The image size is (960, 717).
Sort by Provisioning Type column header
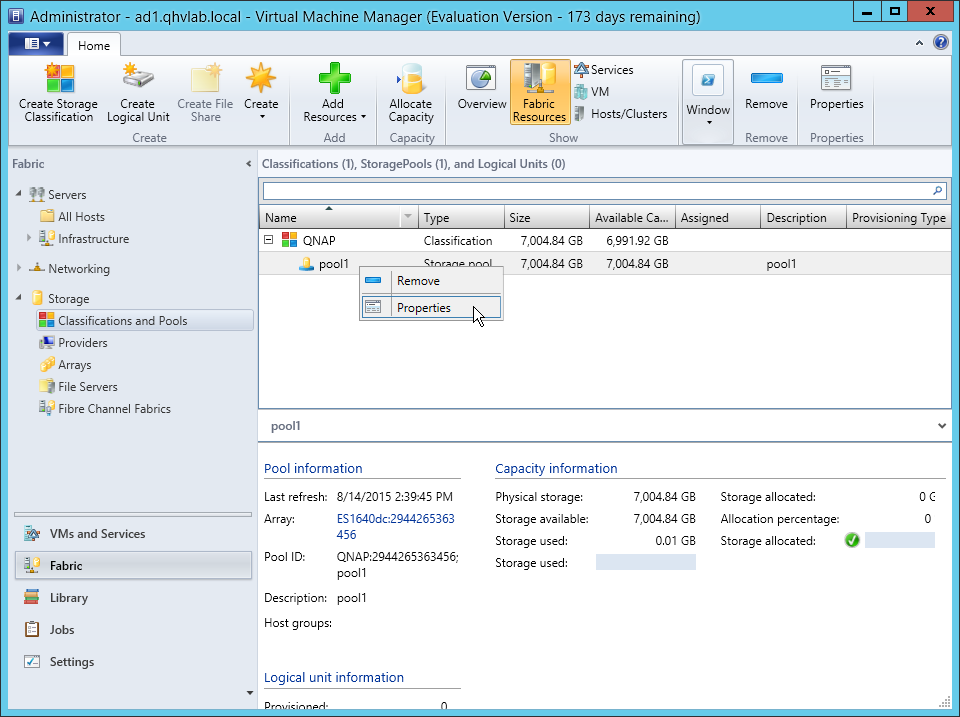898,217
